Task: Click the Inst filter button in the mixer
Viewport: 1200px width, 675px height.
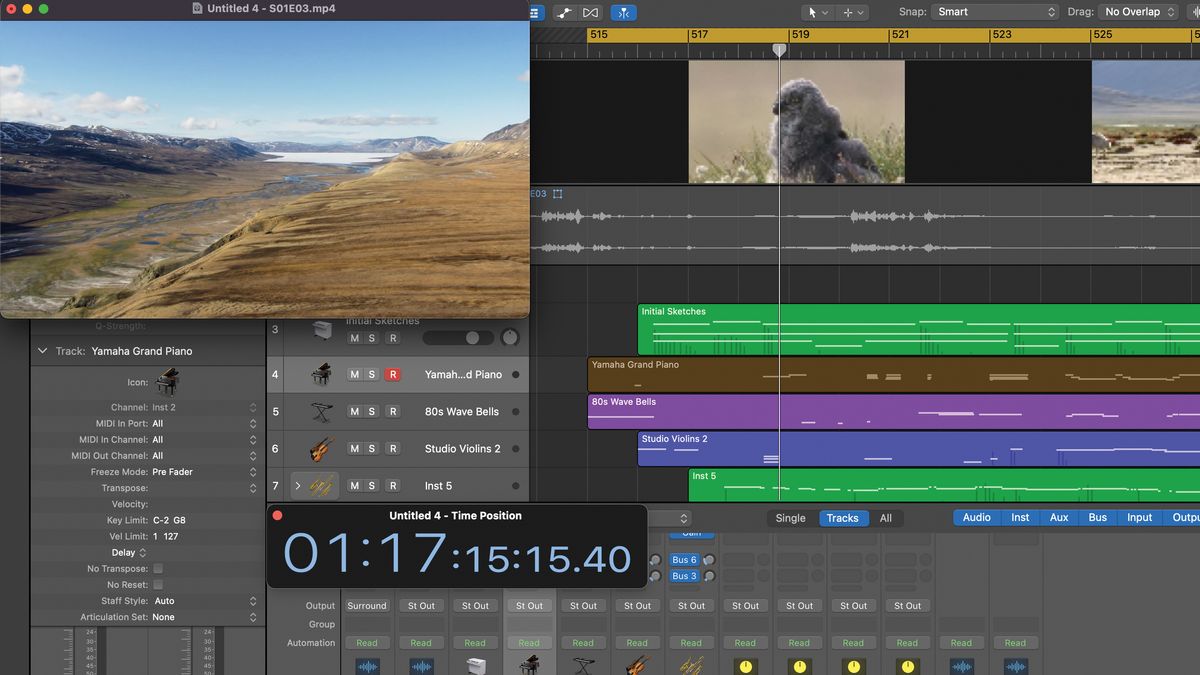Action: (x=1019, y=517)
